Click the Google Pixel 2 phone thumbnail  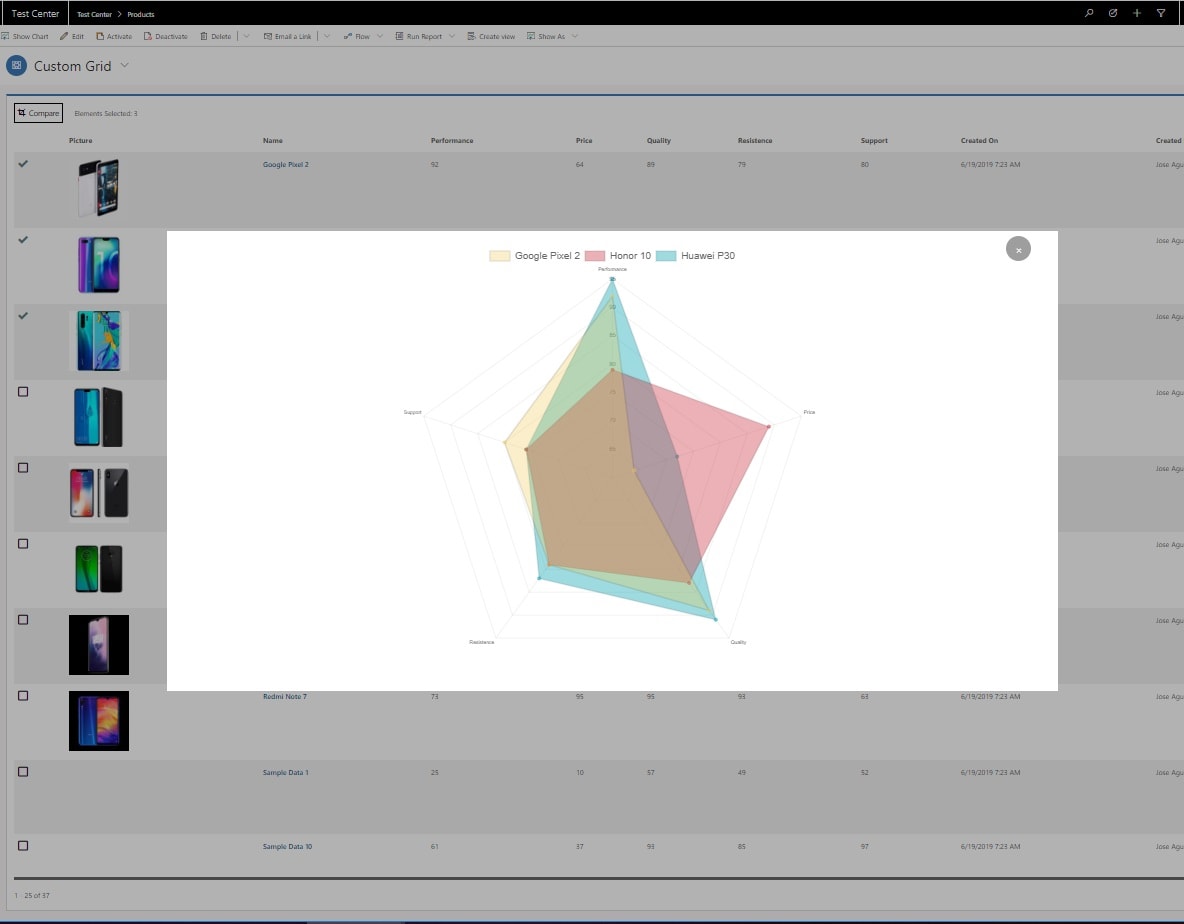[99, 188]
